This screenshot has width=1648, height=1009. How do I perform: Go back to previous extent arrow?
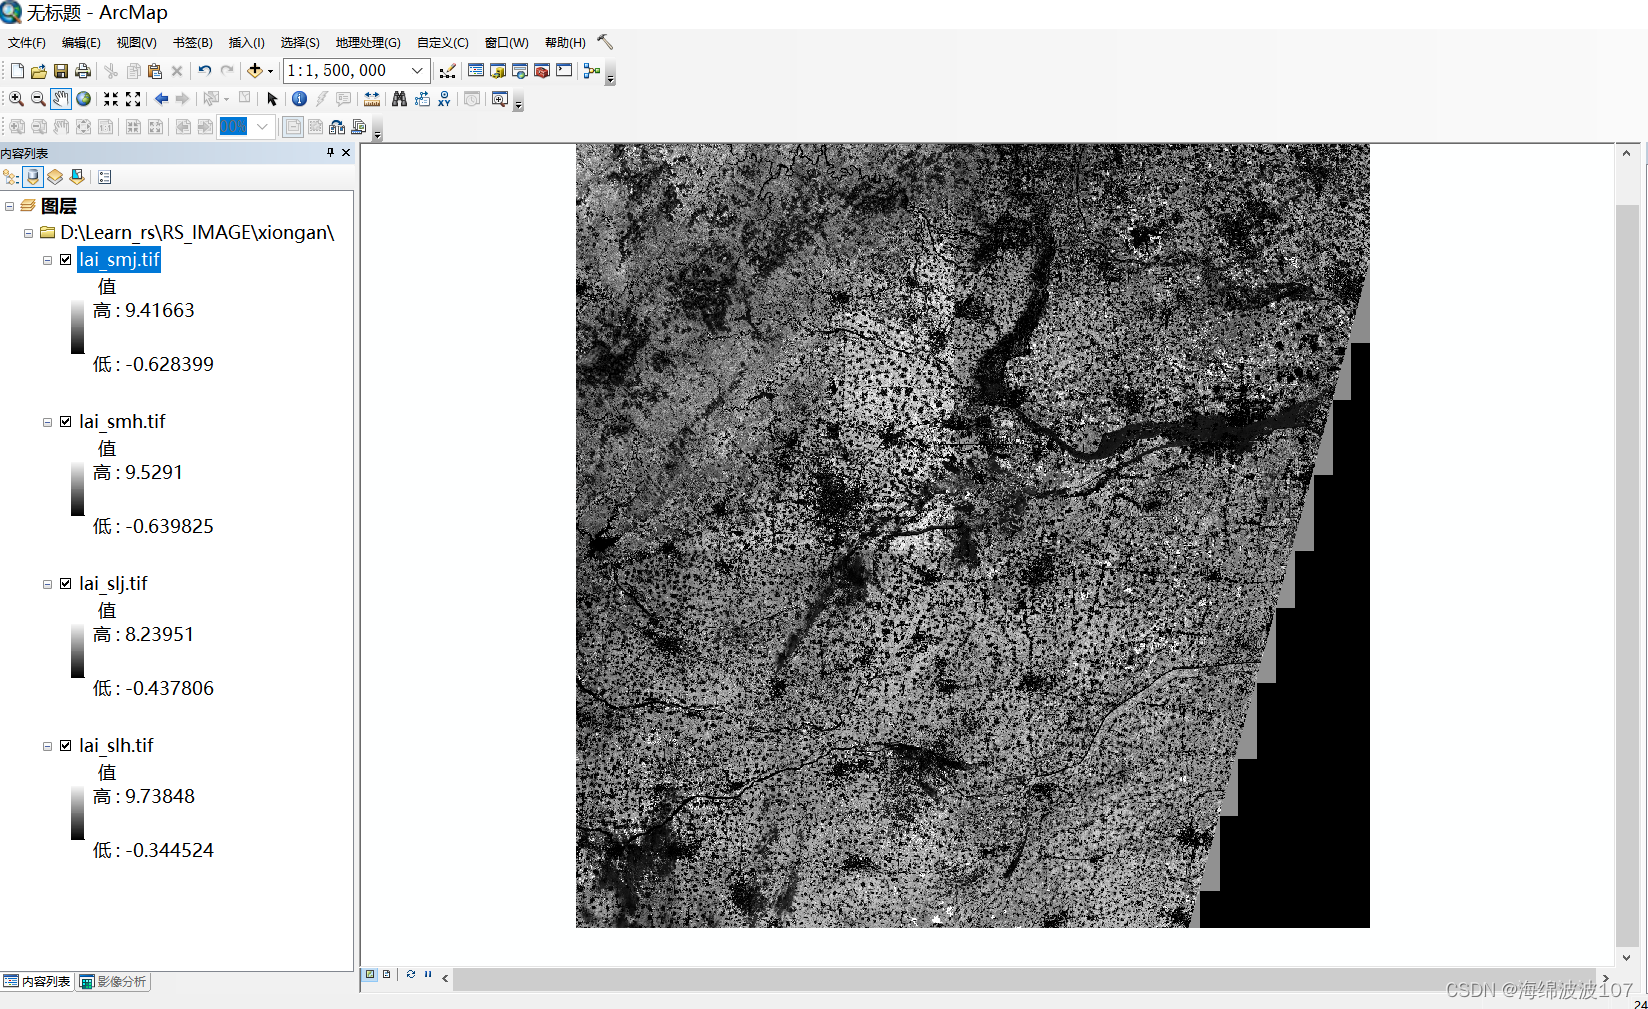coord(161,99)
